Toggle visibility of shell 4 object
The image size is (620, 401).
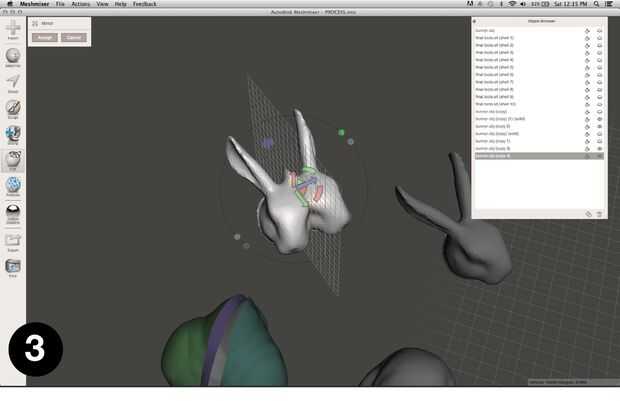599,60
